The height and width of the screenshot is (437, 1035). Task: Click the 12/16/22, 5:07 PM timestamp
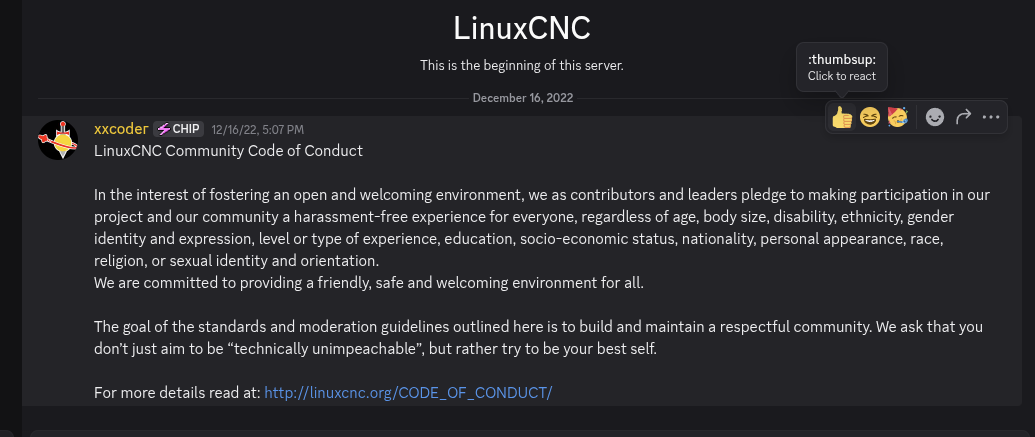click(x=258, y=130)
